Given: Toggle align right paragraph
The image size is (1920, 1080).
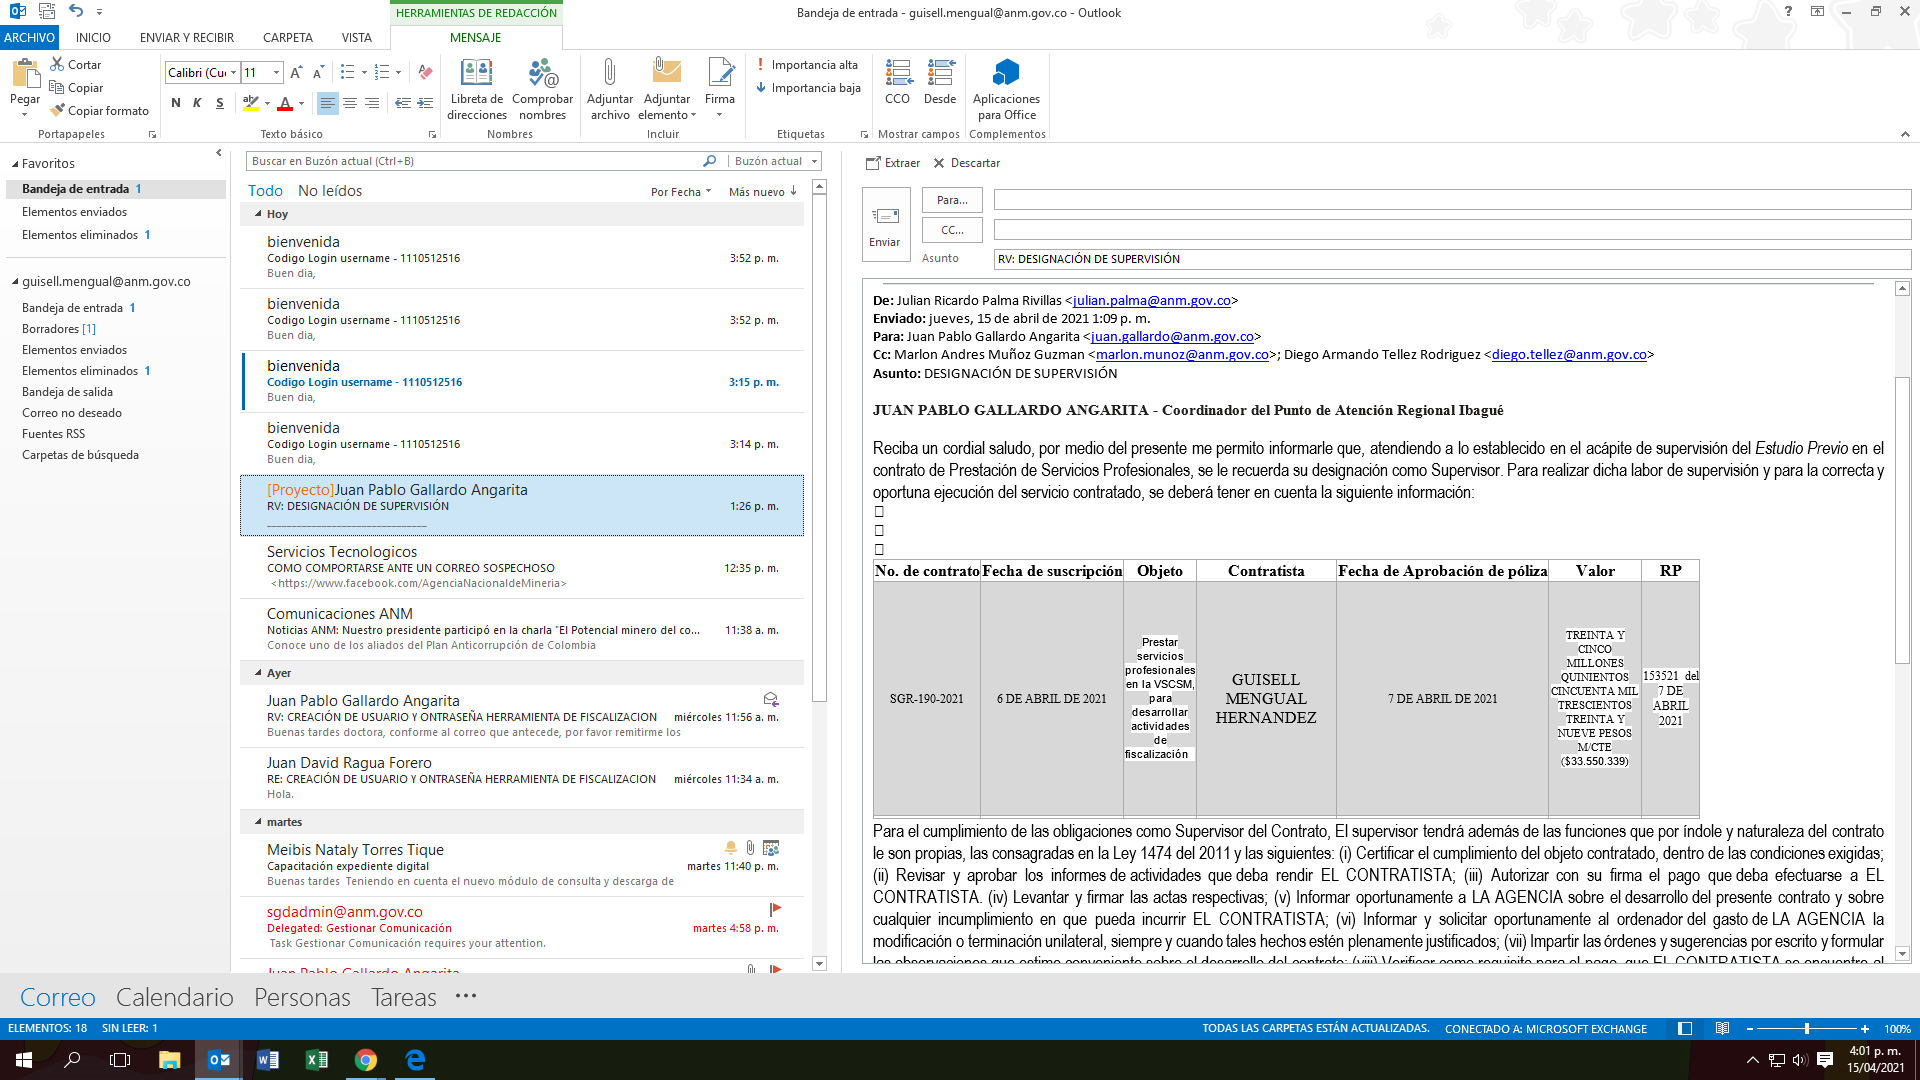Looking at the screenshot, I should tap(372, 103).
